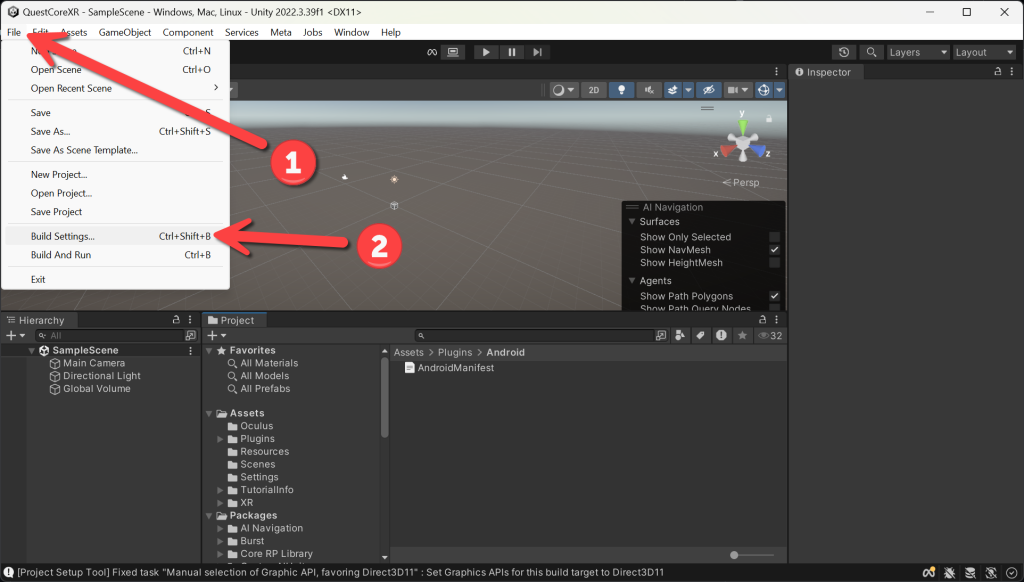Open the Scene view shading mode dropdown

(563, 90)
